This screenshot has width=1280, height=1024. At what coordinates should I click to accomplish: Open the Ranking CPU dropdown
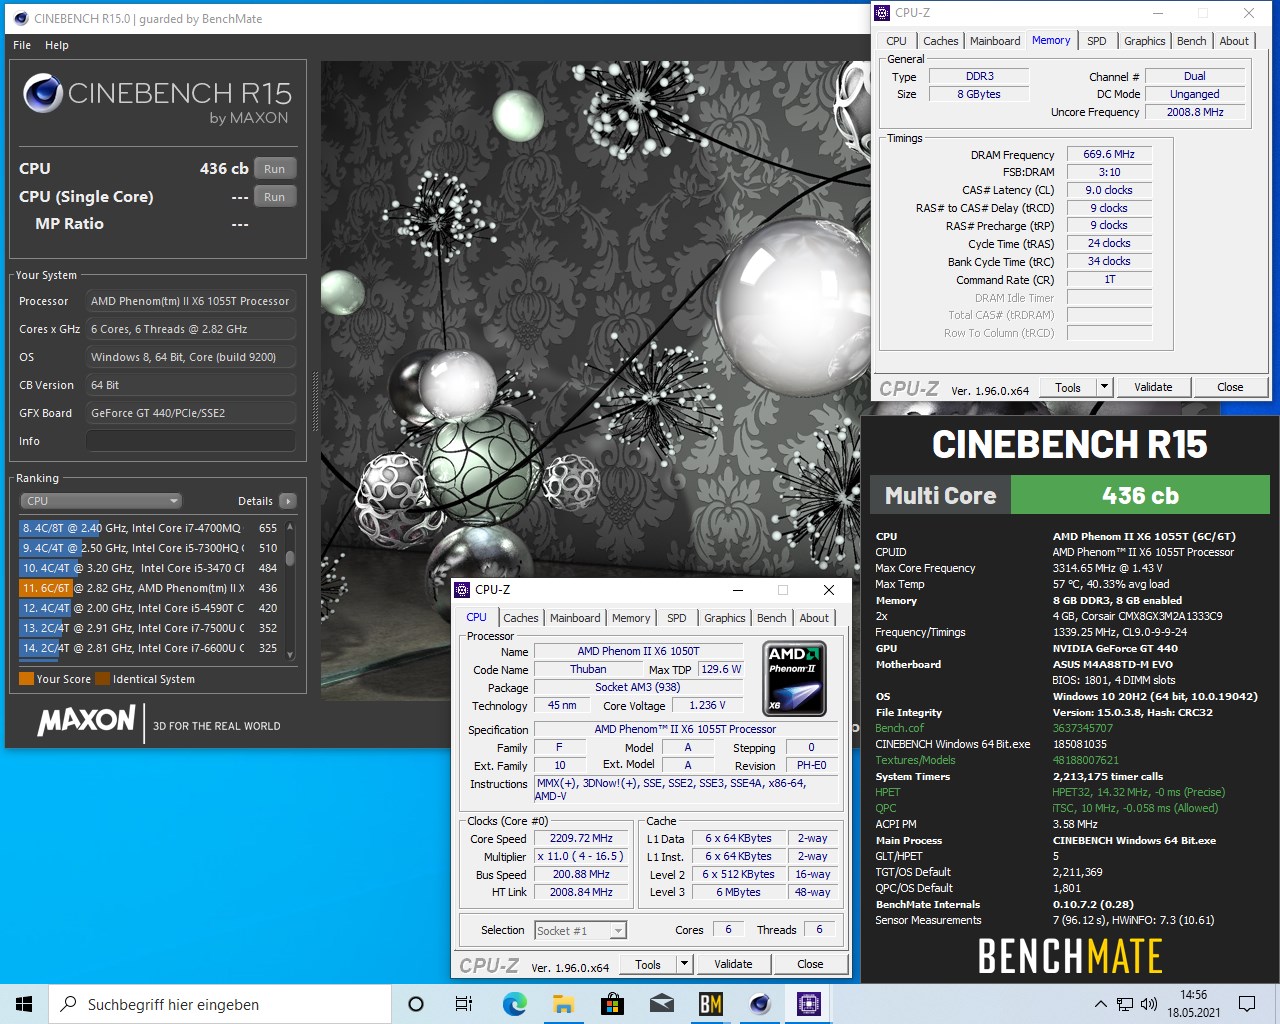101,501
